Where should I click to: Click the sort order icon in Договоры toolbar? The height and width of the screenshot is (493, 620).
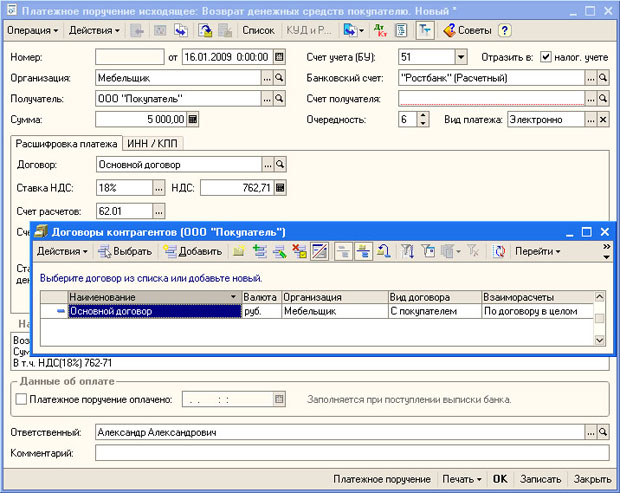pos(407,251)
